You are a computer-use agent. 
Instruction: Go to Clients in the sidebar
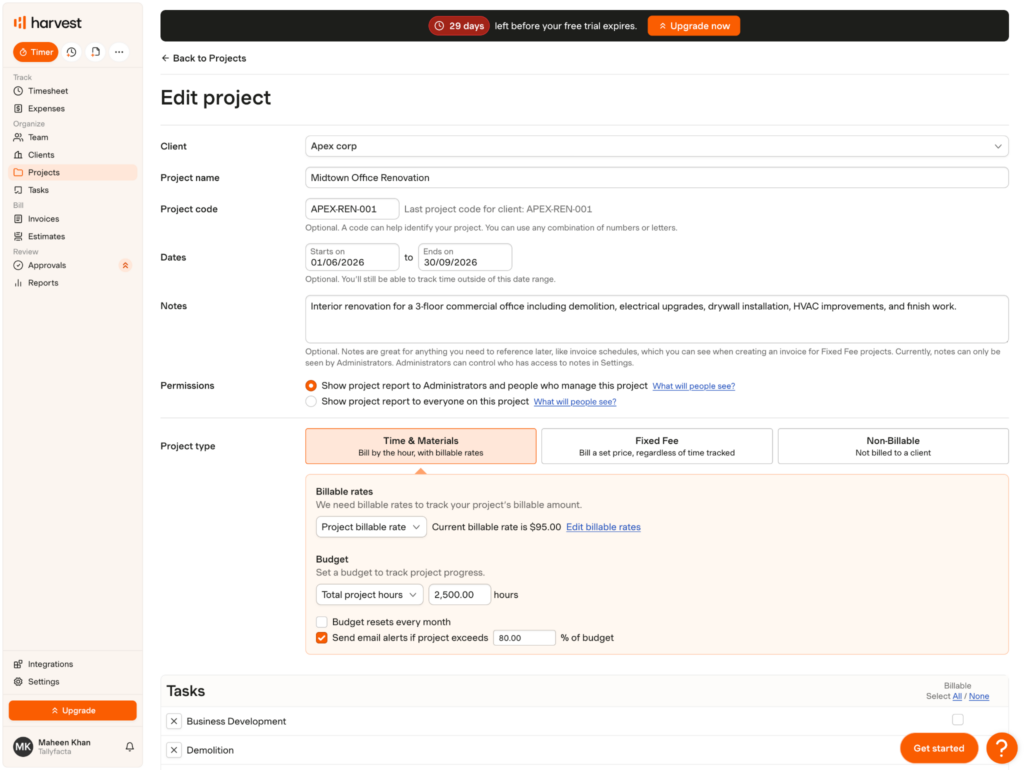coord(73,155)
